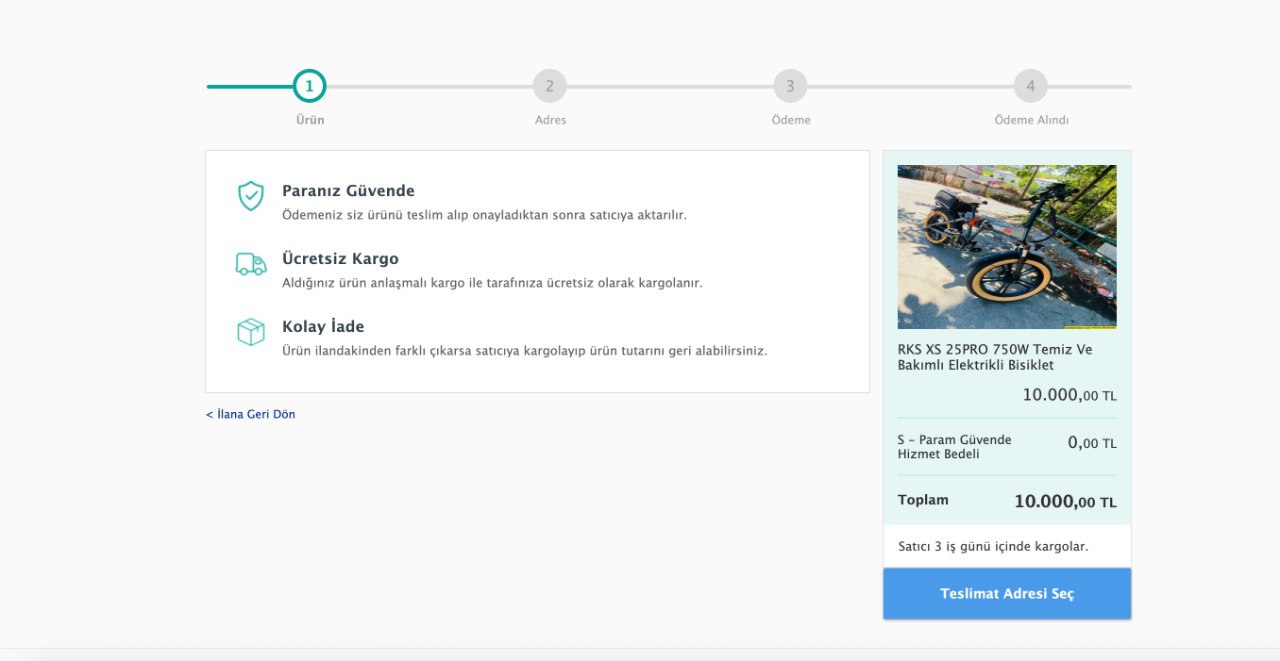Click the RKS XS 25PRO product title
This screenshot has height=661, width=1280.
994,357
